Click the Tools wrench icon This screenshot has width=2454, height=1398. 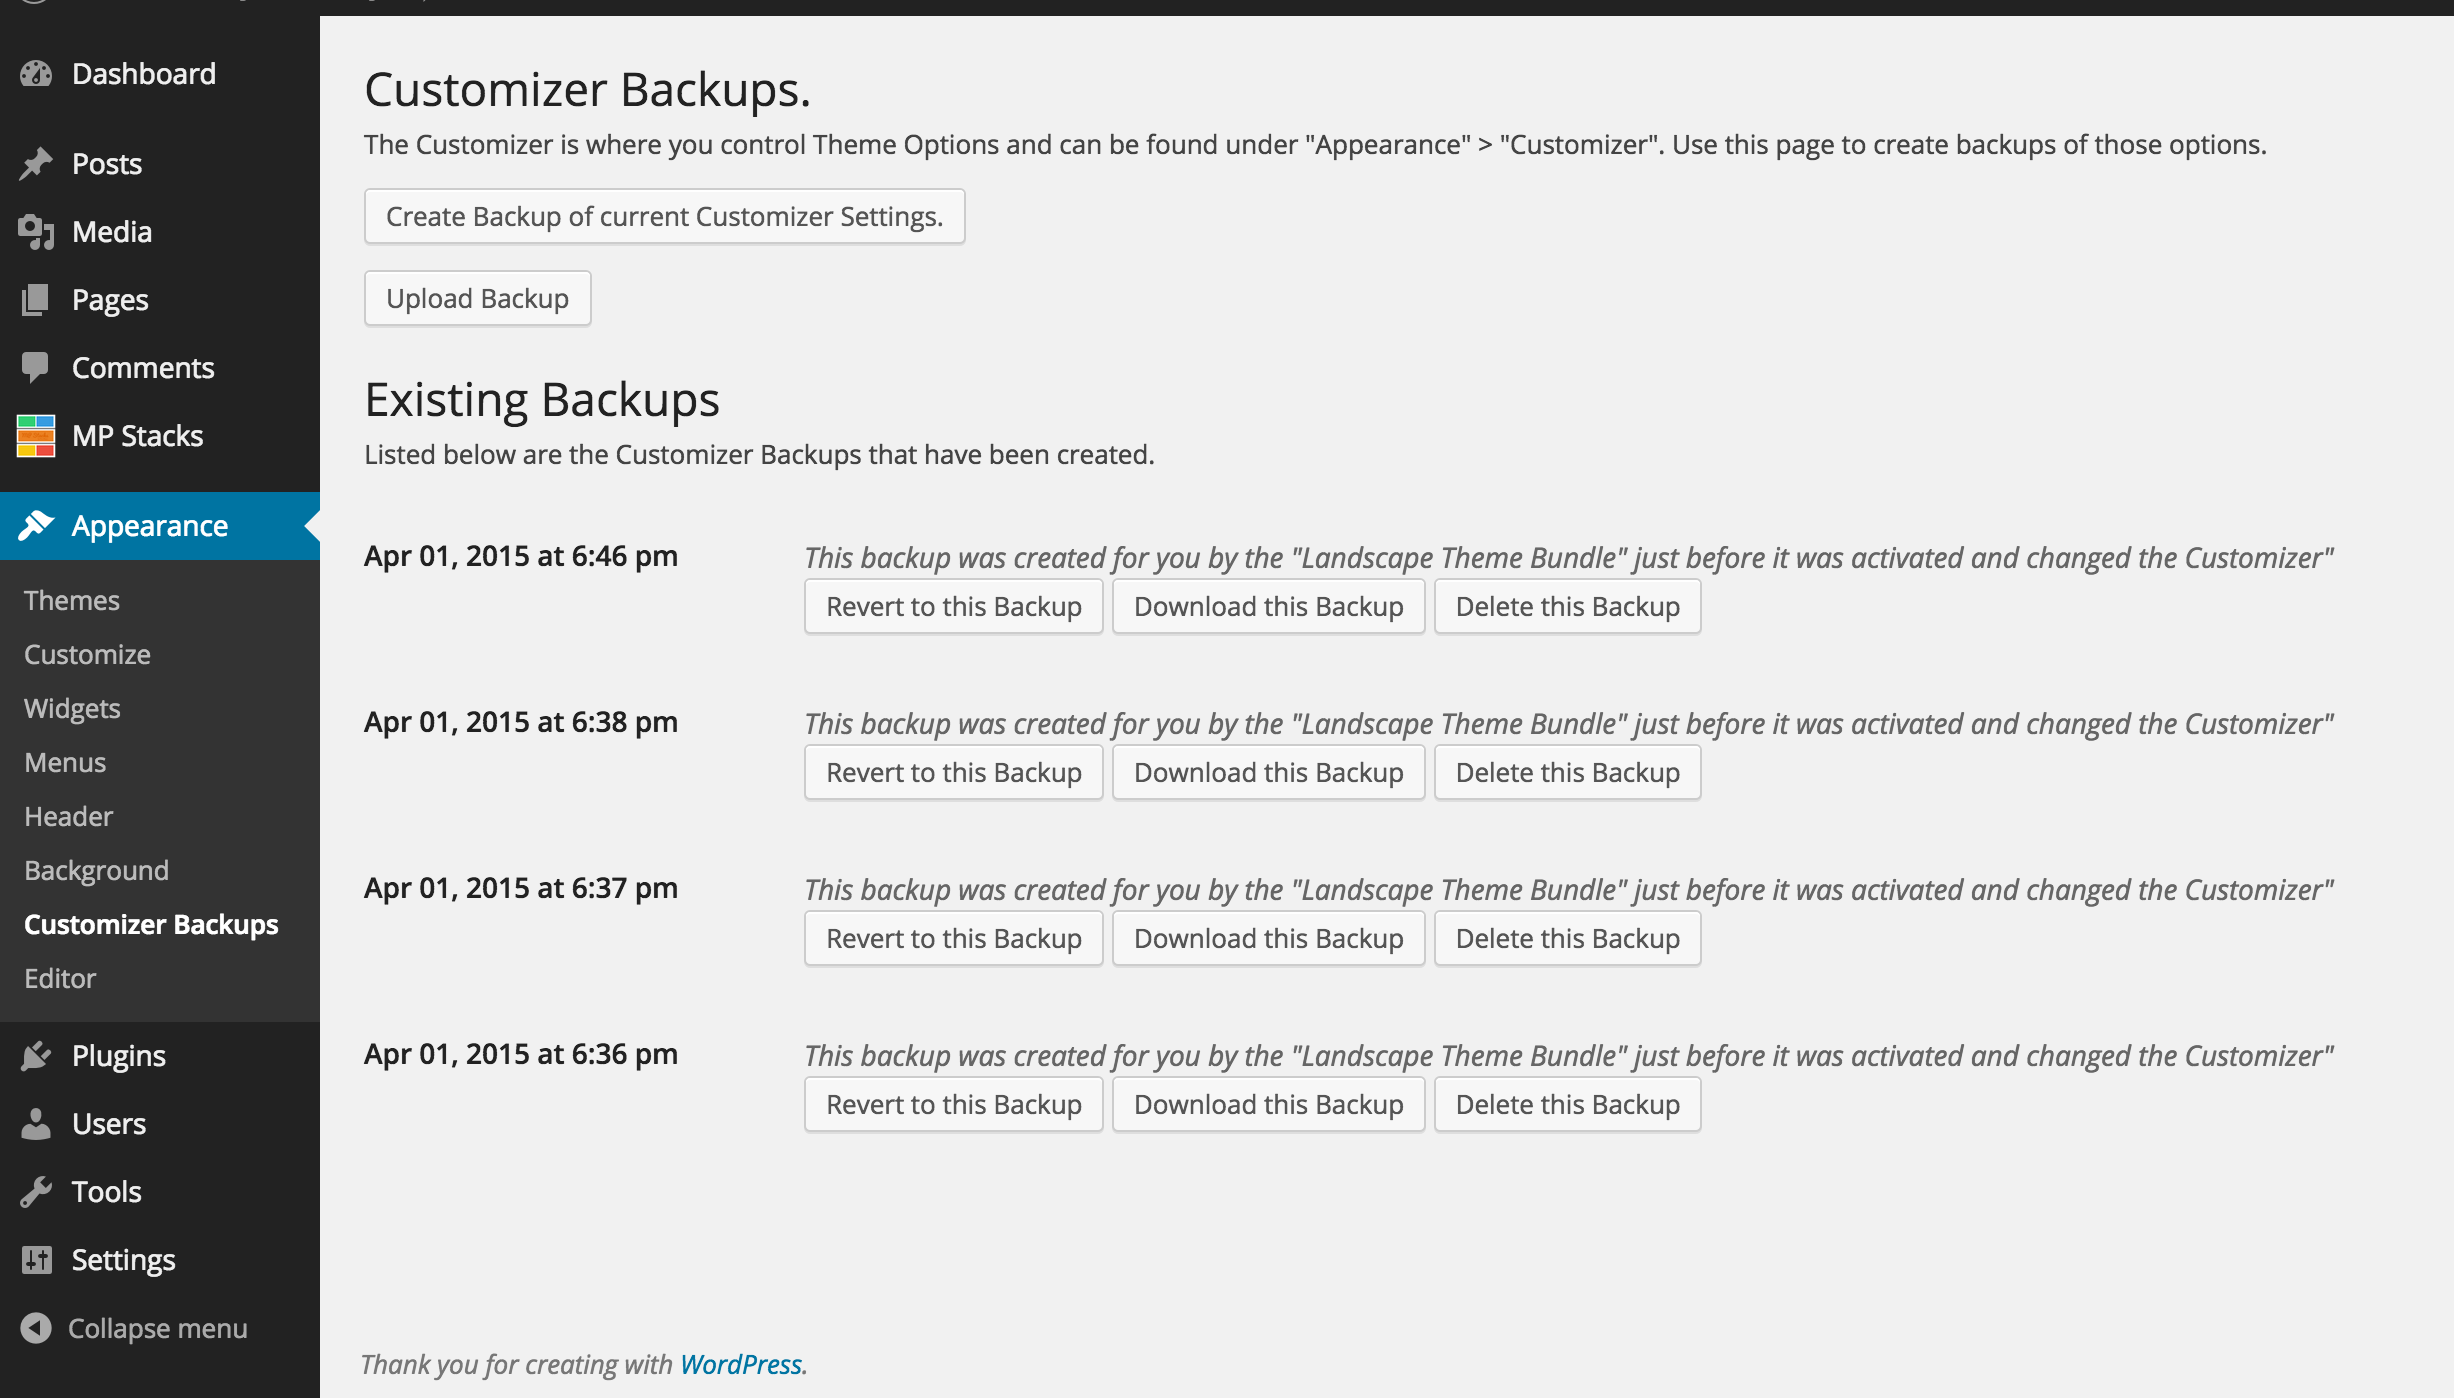(x=36, y=1192)
